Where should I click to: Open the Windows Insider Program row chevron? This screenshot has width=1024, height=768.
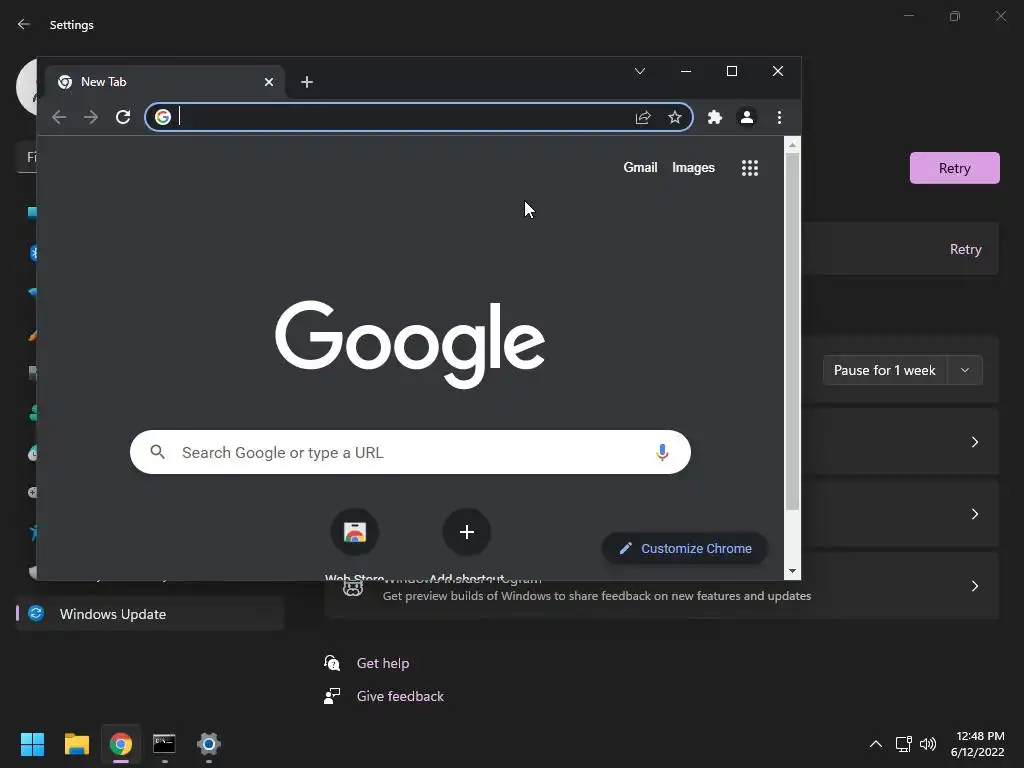pyautogui.click(x=974, y=586)
